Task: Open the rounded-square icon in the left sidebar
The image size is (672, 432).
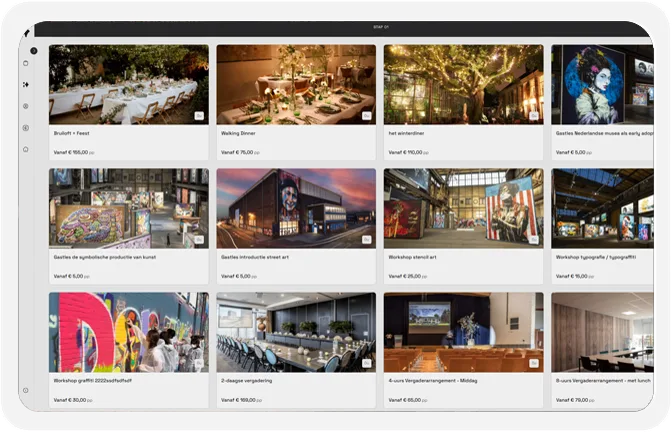Action: [x=26, y=63]
